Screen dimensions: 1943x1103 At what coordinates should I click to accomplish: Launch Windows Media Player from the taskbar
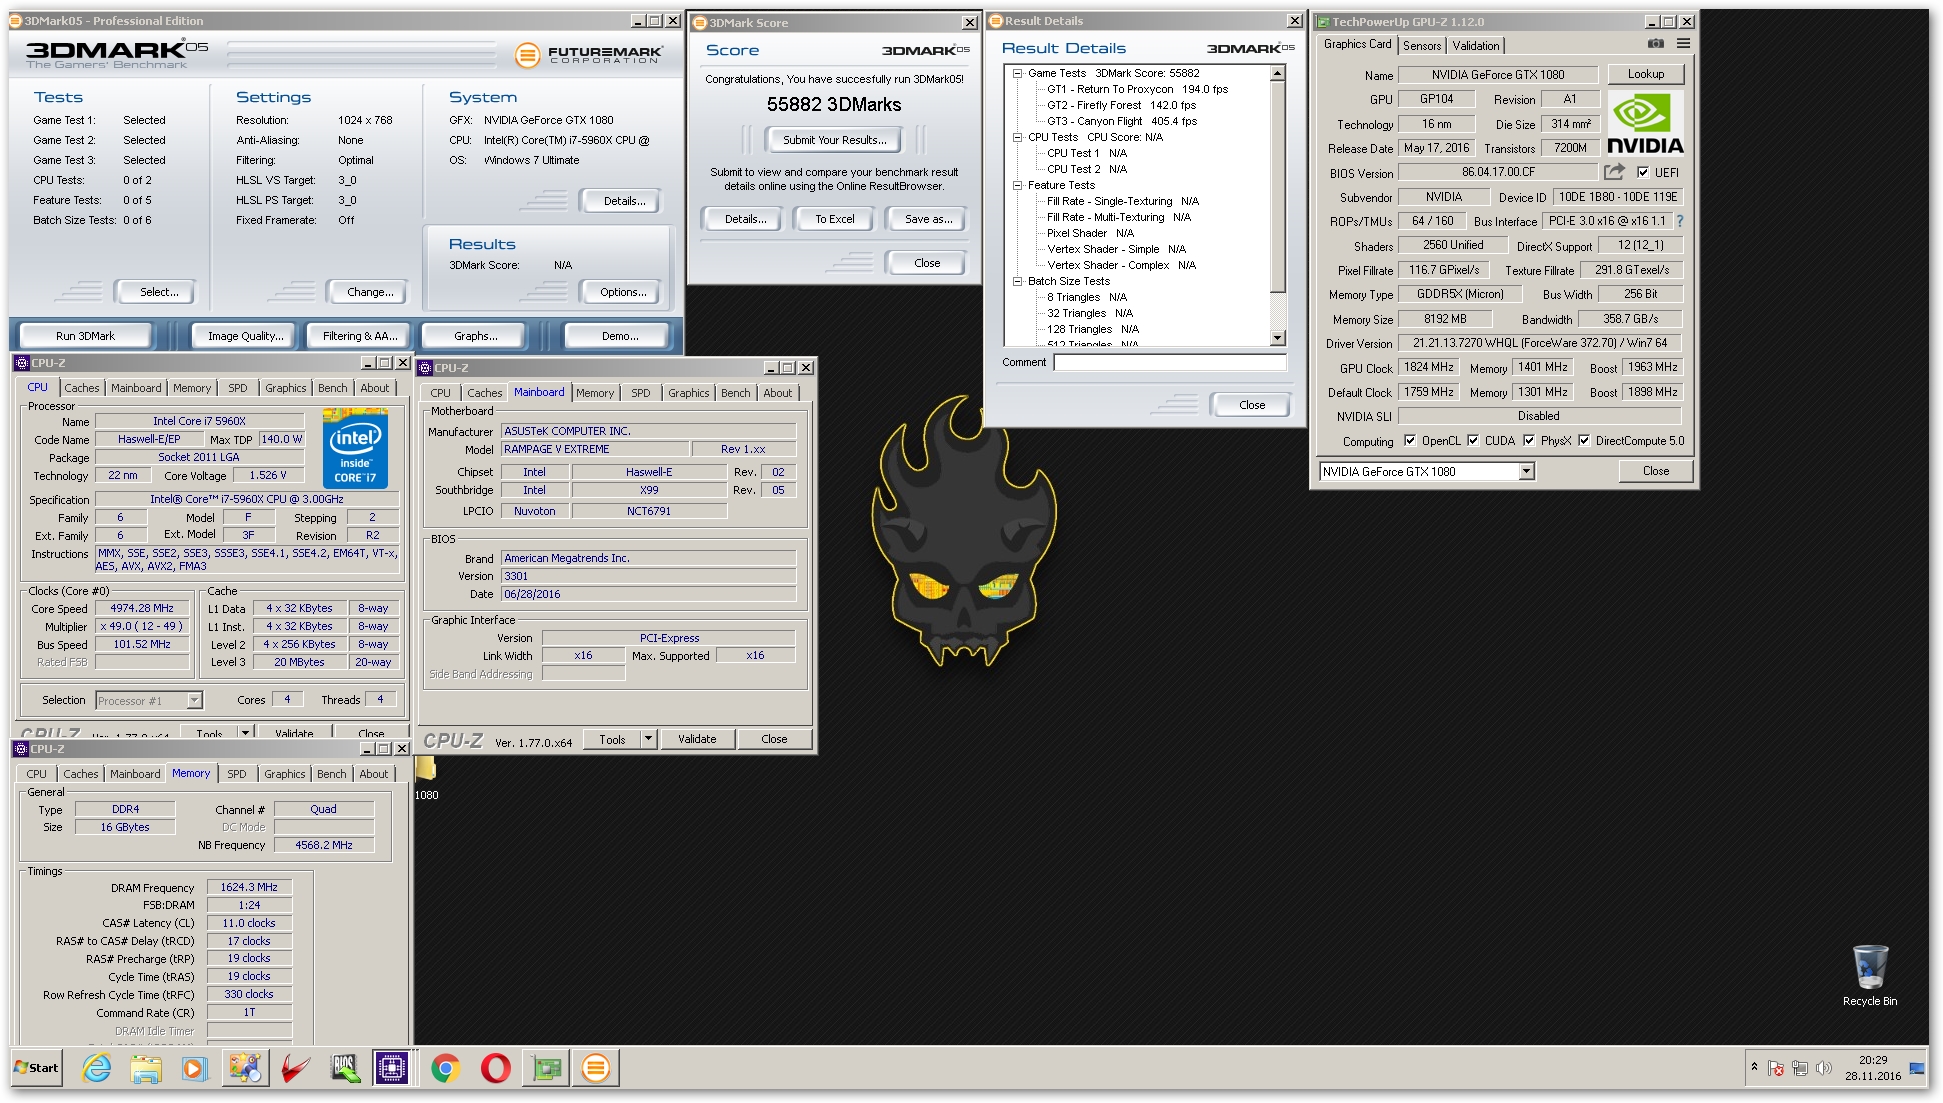(194, 1068)
